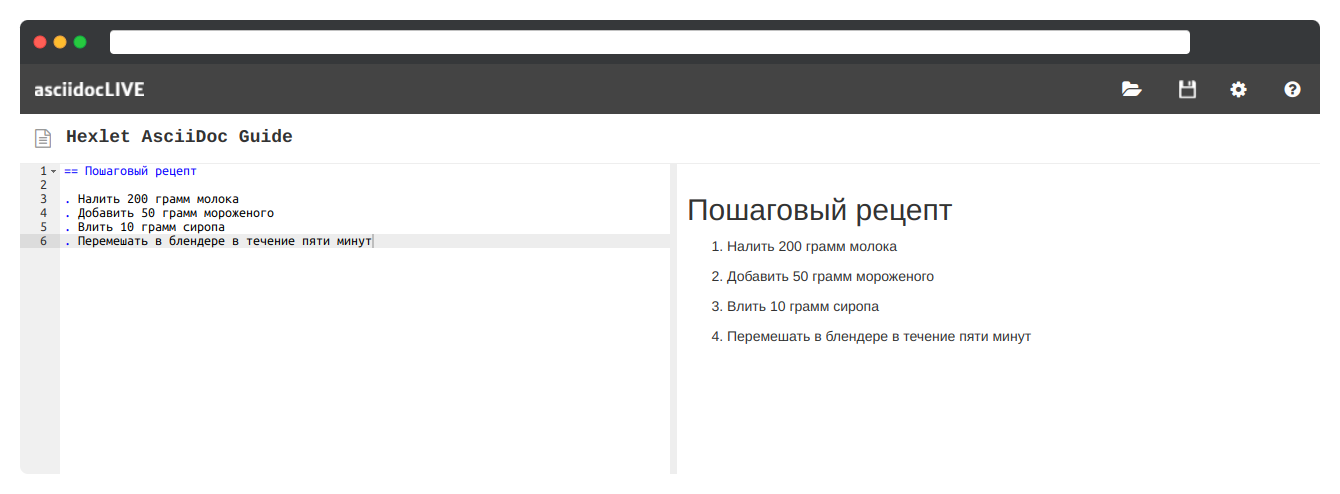Open help with the question mark icon
The height and width of the screenshot is (494, 1340).
(x=1292, y=89)
